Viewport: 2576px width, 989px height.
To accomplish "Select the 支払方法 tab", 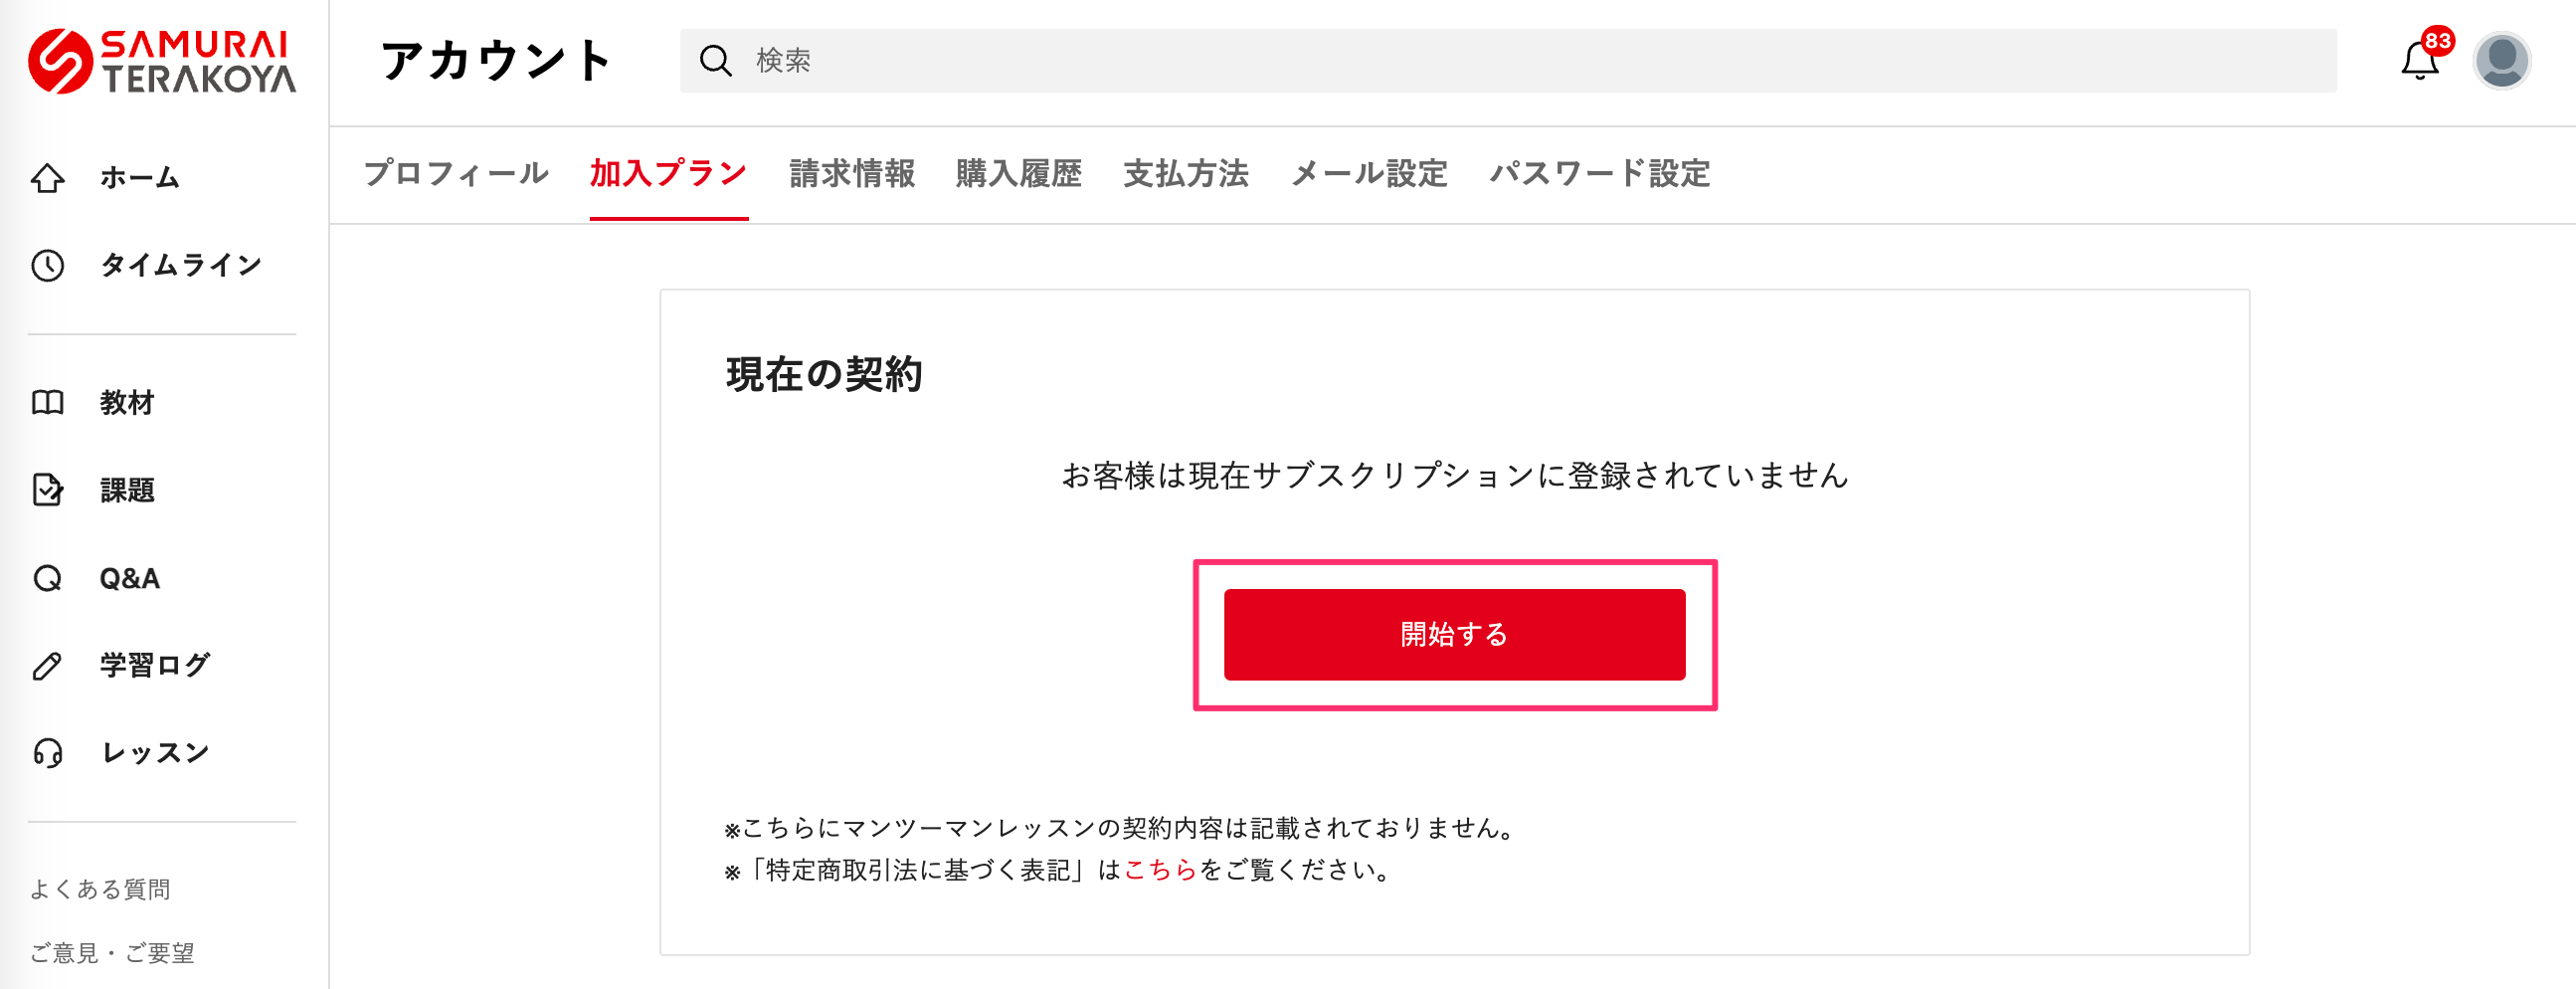I will click(1185, 174).
